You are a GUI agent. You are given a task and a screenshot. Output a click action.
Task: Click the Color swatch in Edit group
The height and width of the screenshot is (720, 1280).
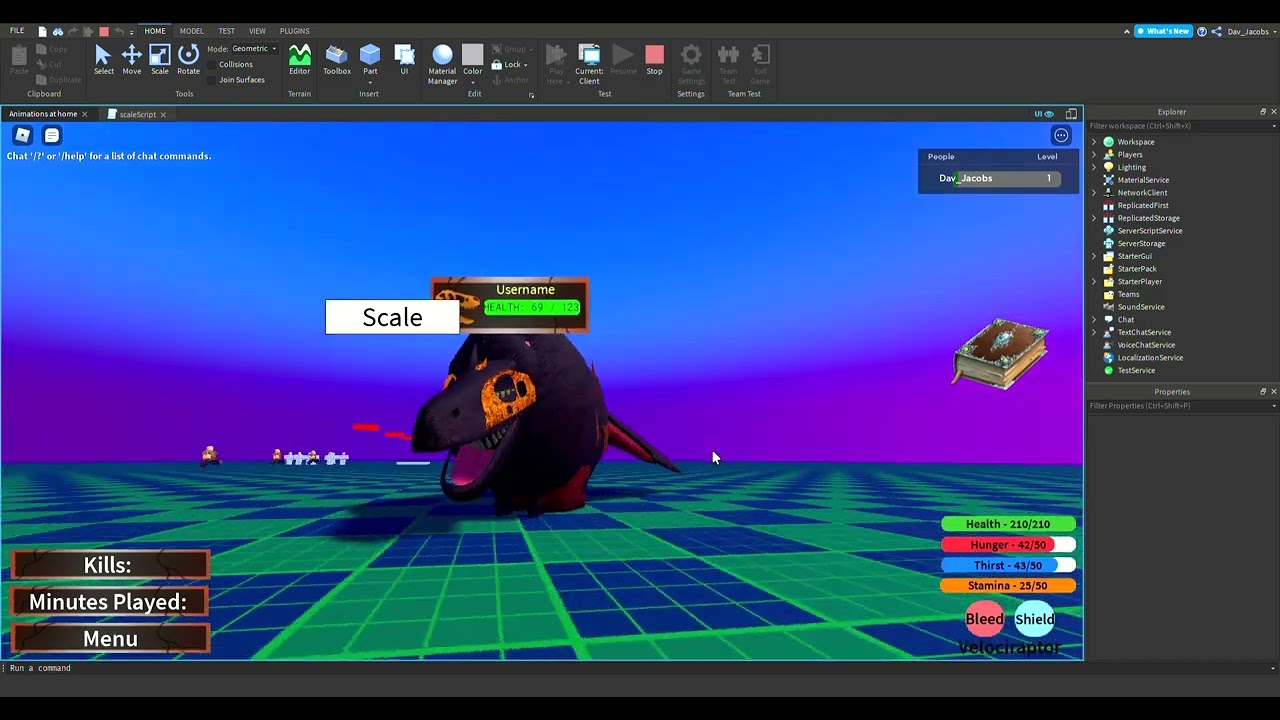click(472, 54)
